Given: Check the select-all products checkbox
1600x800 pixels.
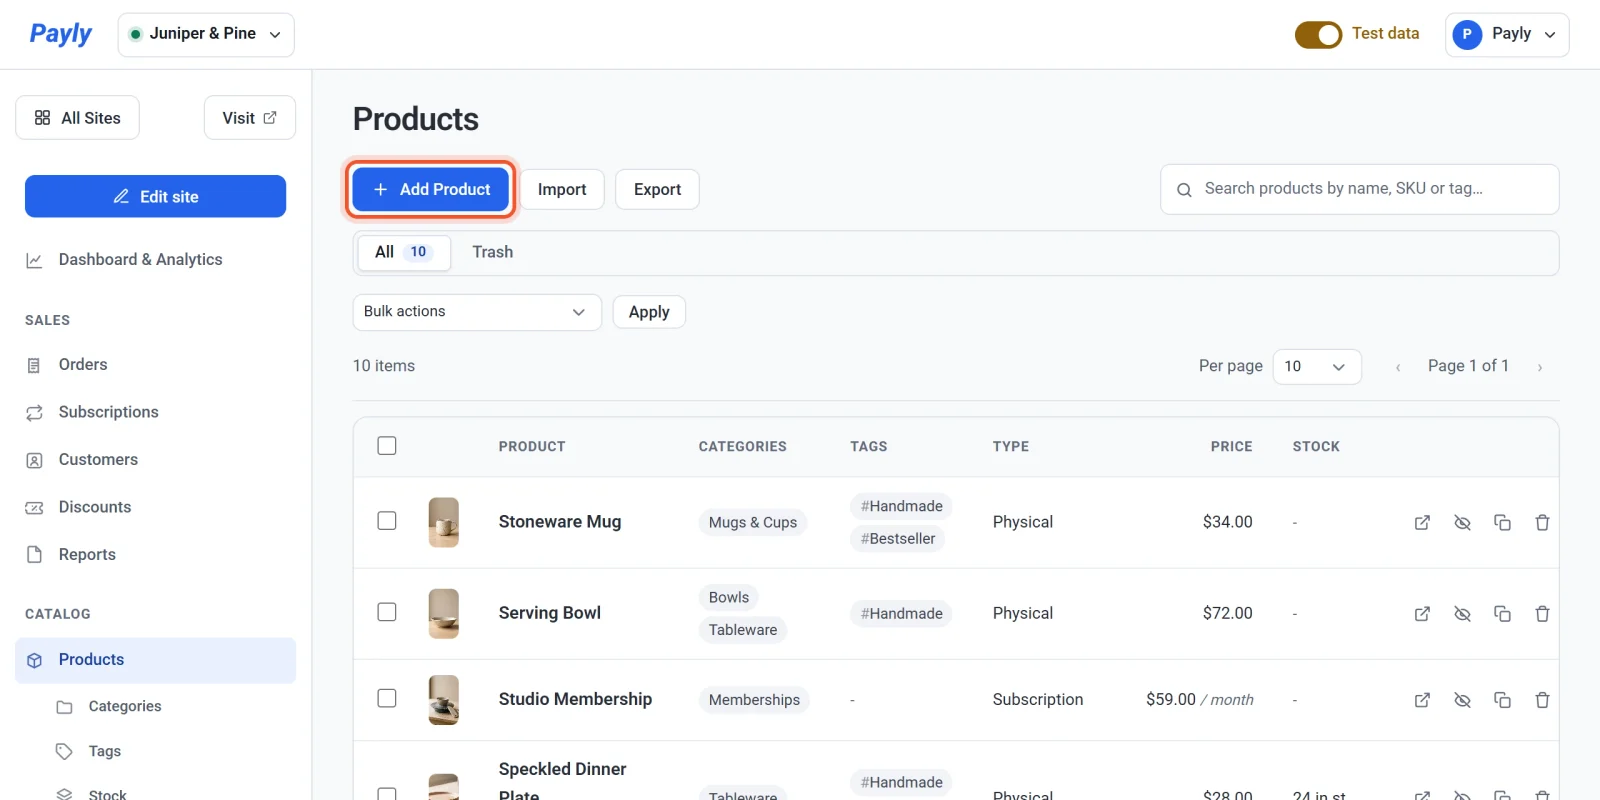Looking at the screenshot, I should [387, 446].
